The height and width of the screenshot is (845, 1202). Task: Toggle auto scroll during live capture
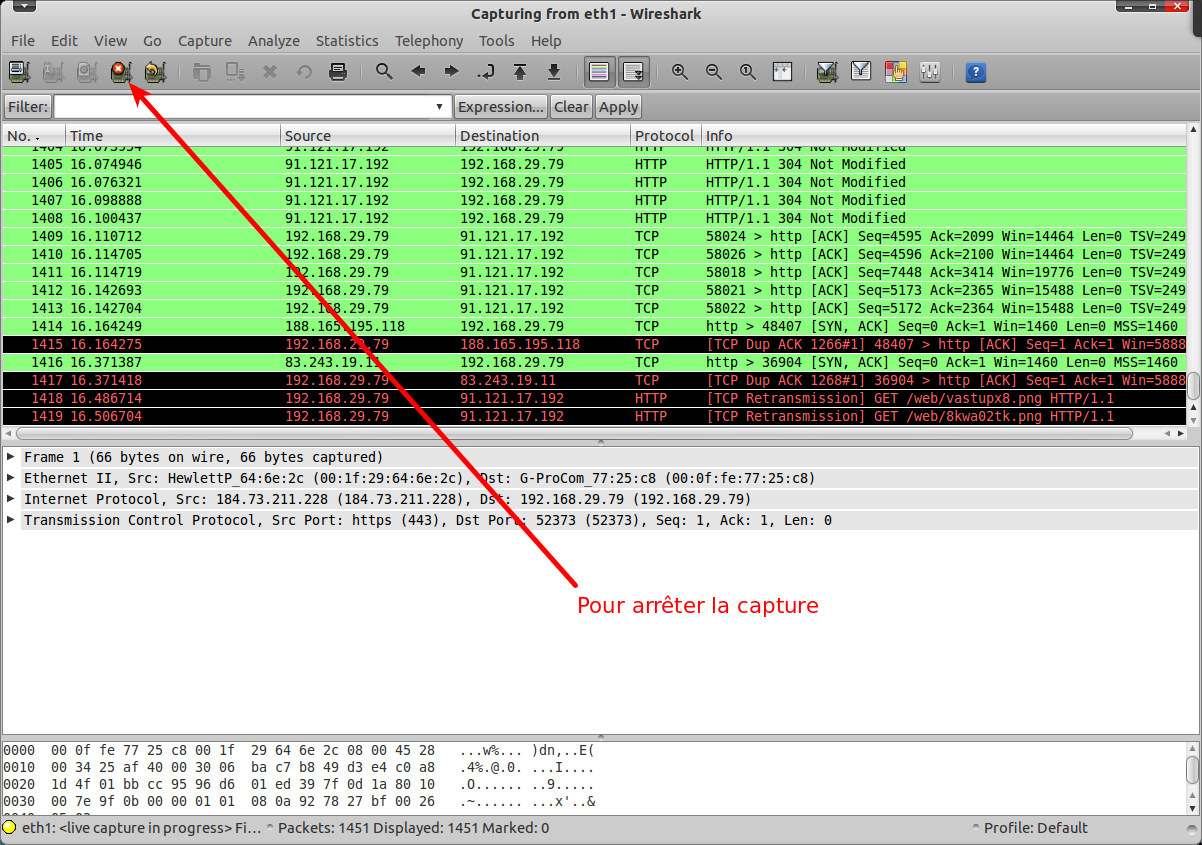633,72
